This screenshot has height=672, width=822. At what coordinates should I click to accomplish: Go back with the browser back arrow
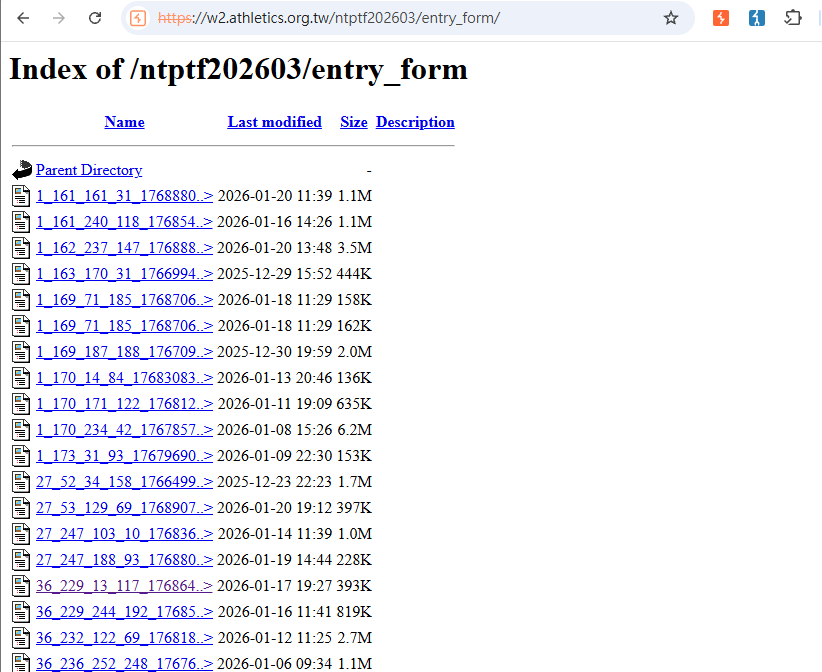tap(23, 18)
